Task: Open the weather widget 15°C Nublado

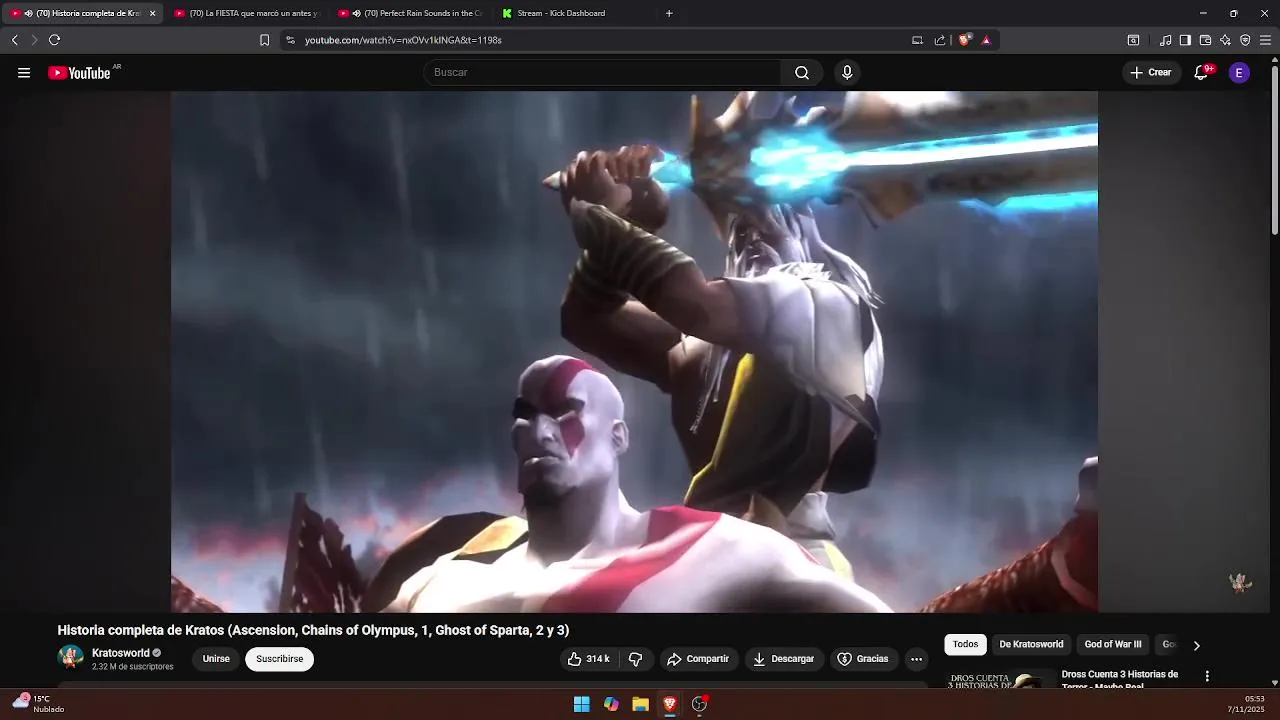Action: (x=38, y=704)
